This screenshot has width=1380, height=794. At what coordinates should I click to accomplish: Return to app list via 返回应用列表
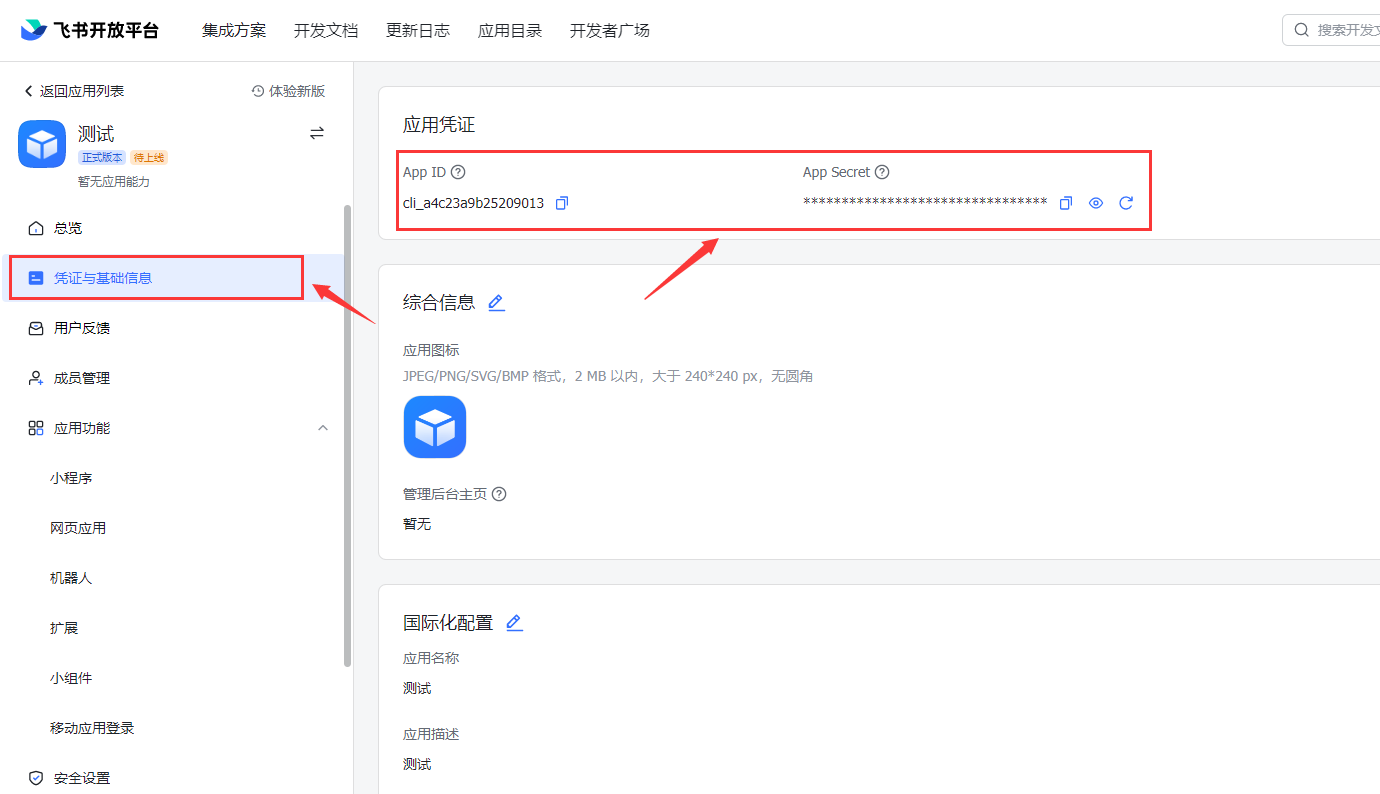(x=74, y=91)
